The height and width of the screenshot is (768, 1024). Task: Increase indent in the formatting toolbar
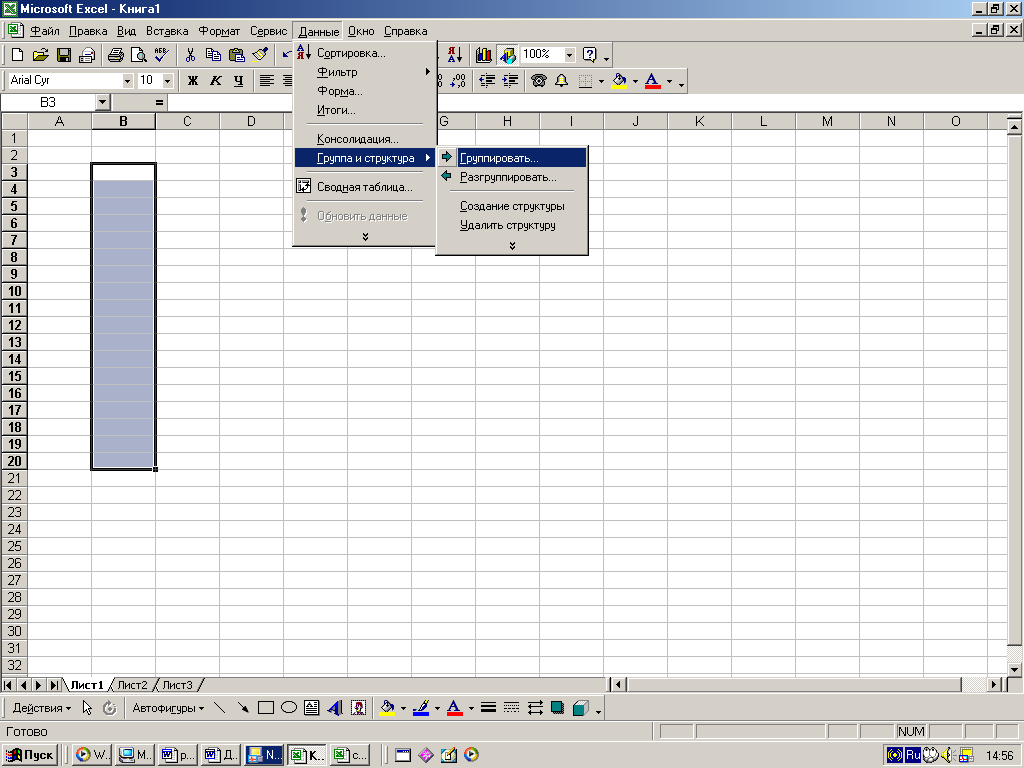510,80
